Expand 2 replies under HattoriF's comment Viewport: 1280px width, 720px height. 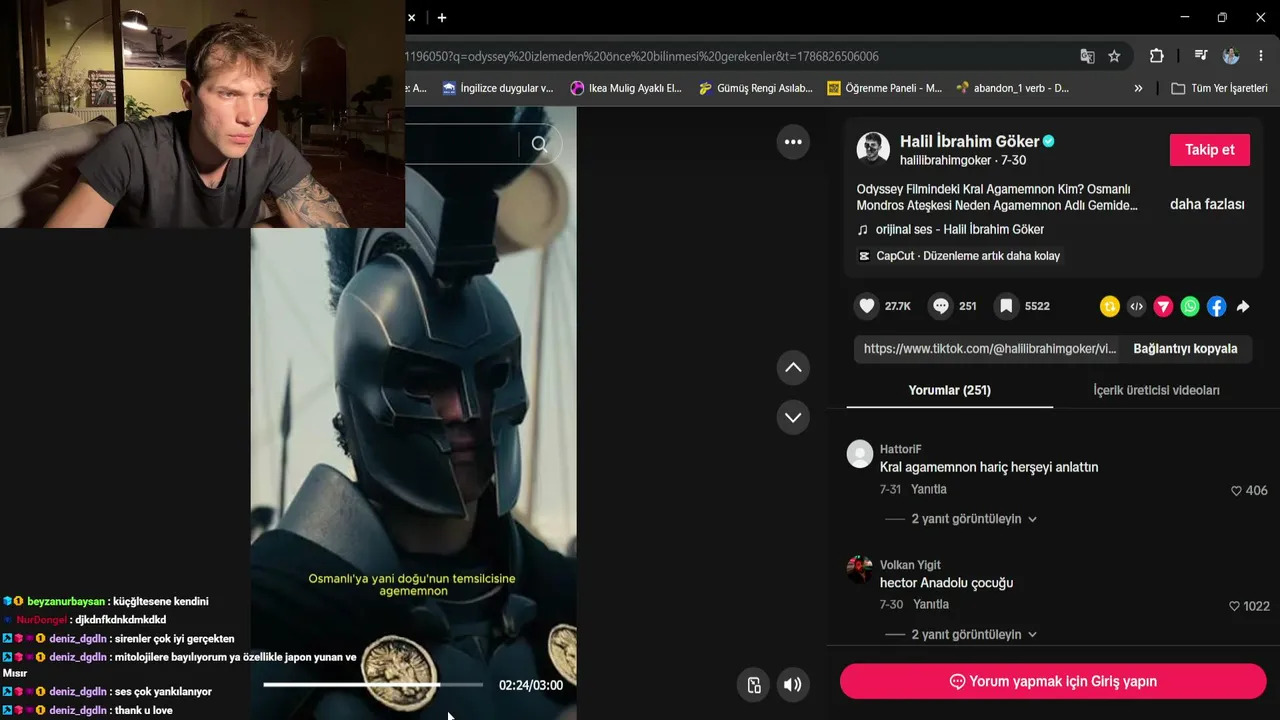coord(974,519)
